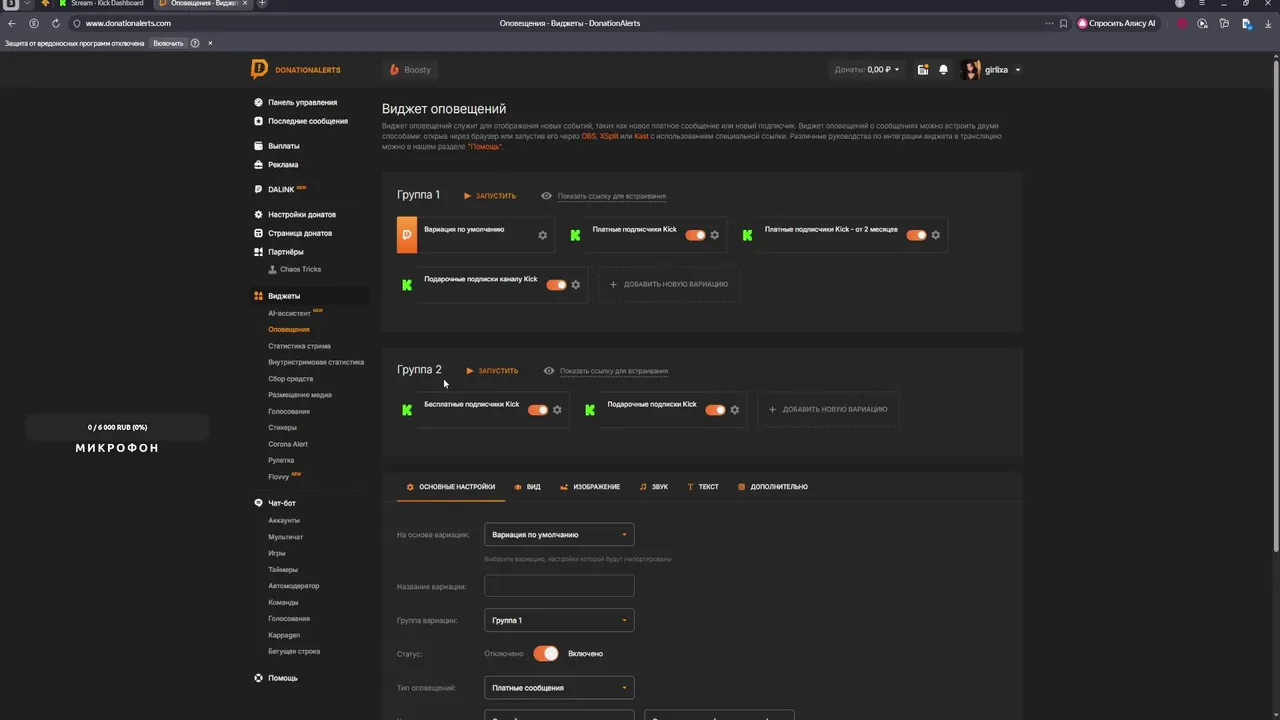The height and width of the screenshot is (720, 1280).
Task: Open the Тип оповещений dropdown
Action: pos(559,688)
